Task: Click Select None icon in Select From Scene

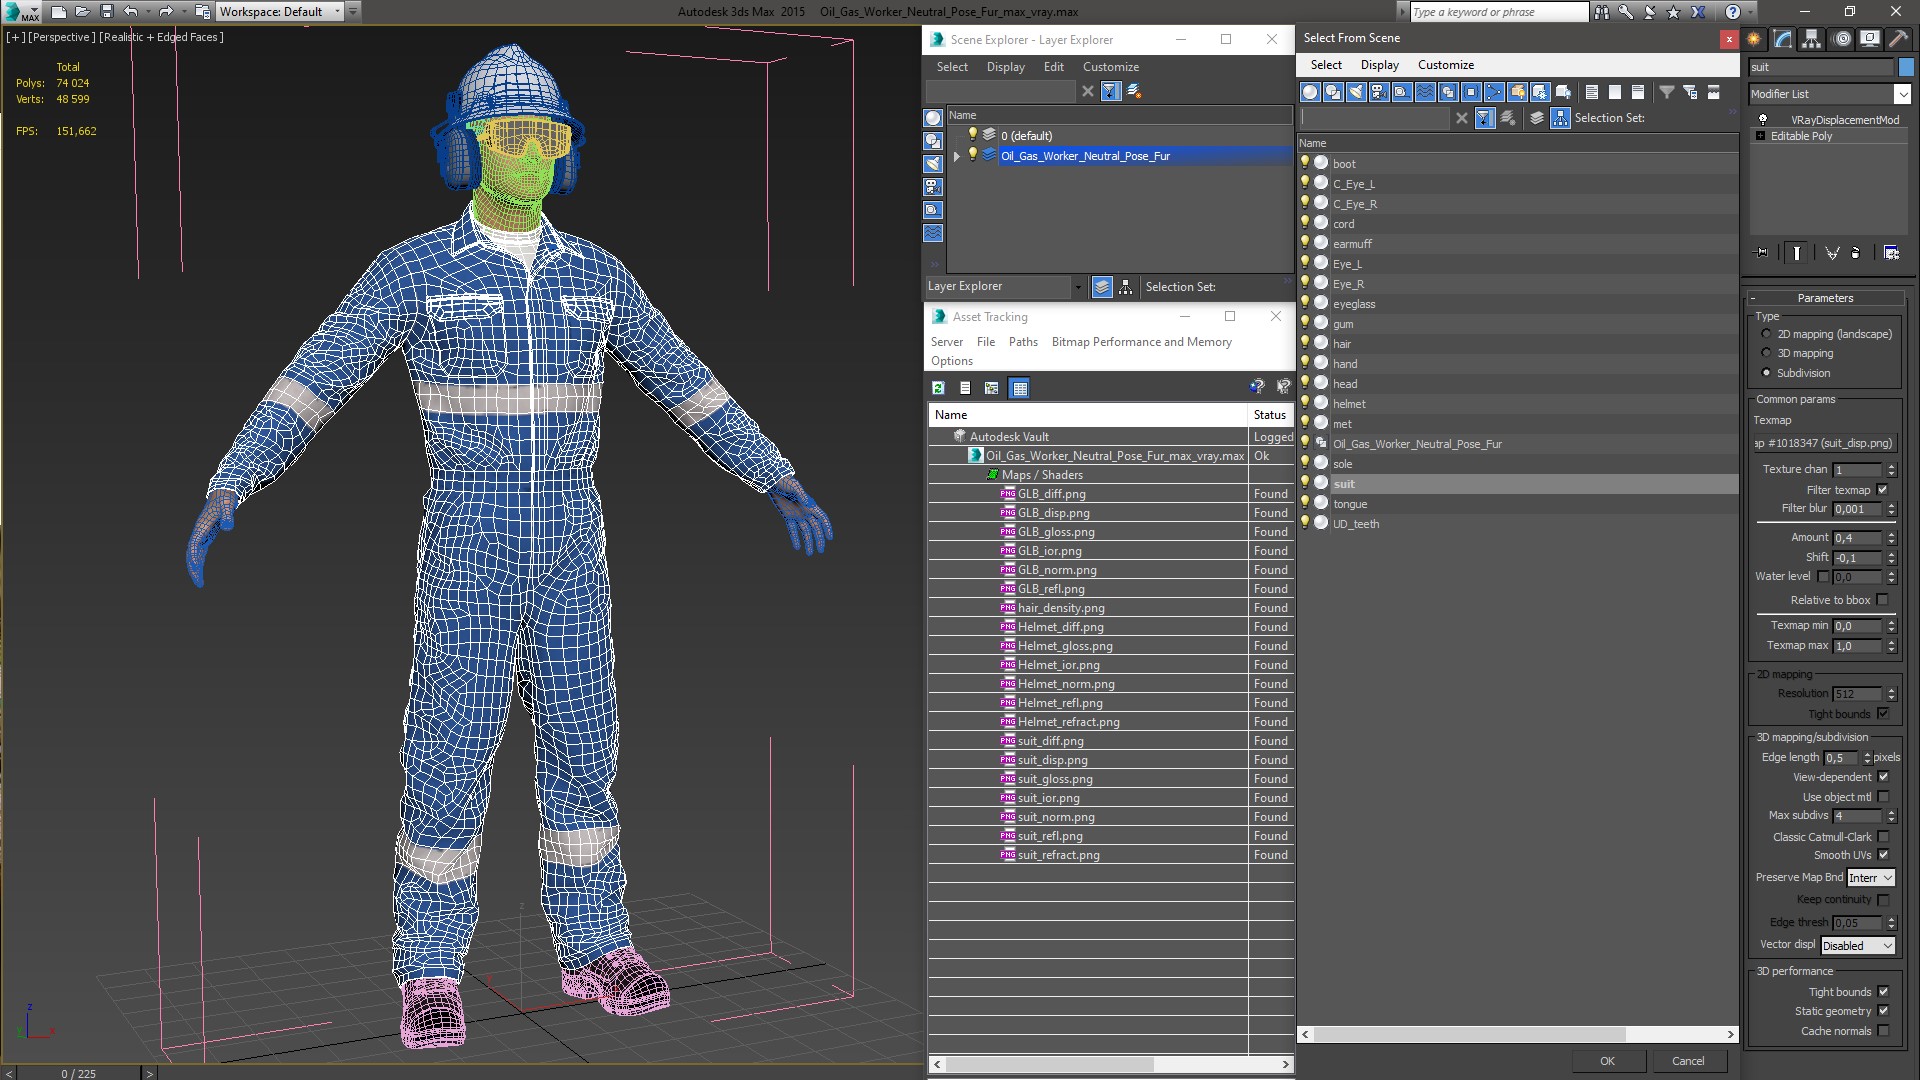Action: click(1615, 92)
